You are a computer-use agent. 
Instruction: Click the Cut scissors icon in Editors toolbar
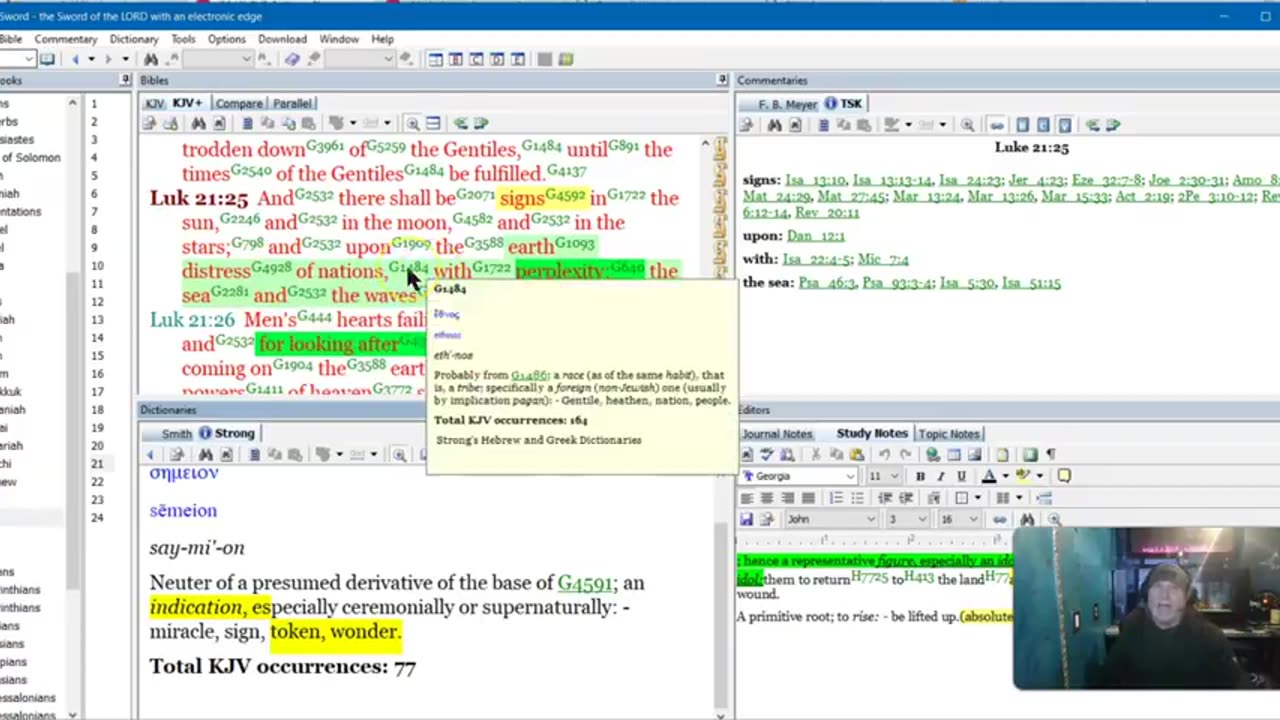click(816, 455)
